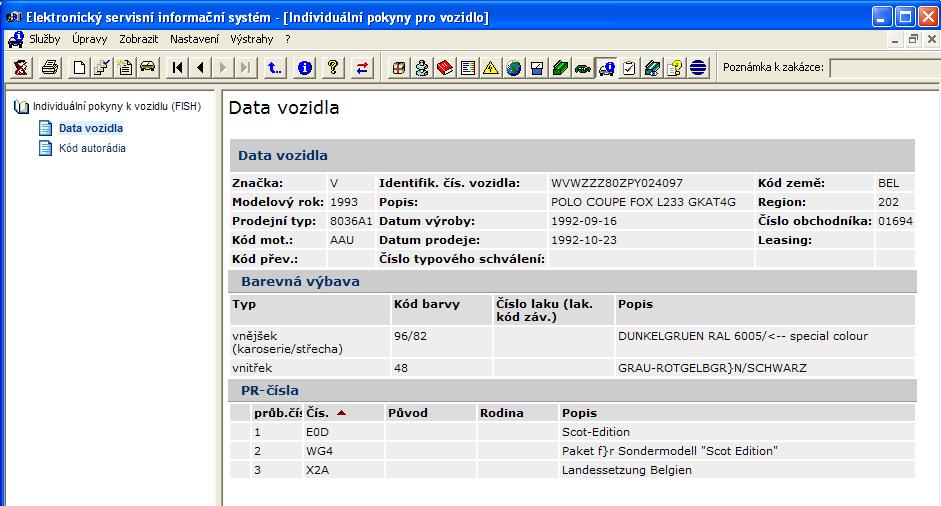Click the red-blue swap arrows icon

coord(362,68)
